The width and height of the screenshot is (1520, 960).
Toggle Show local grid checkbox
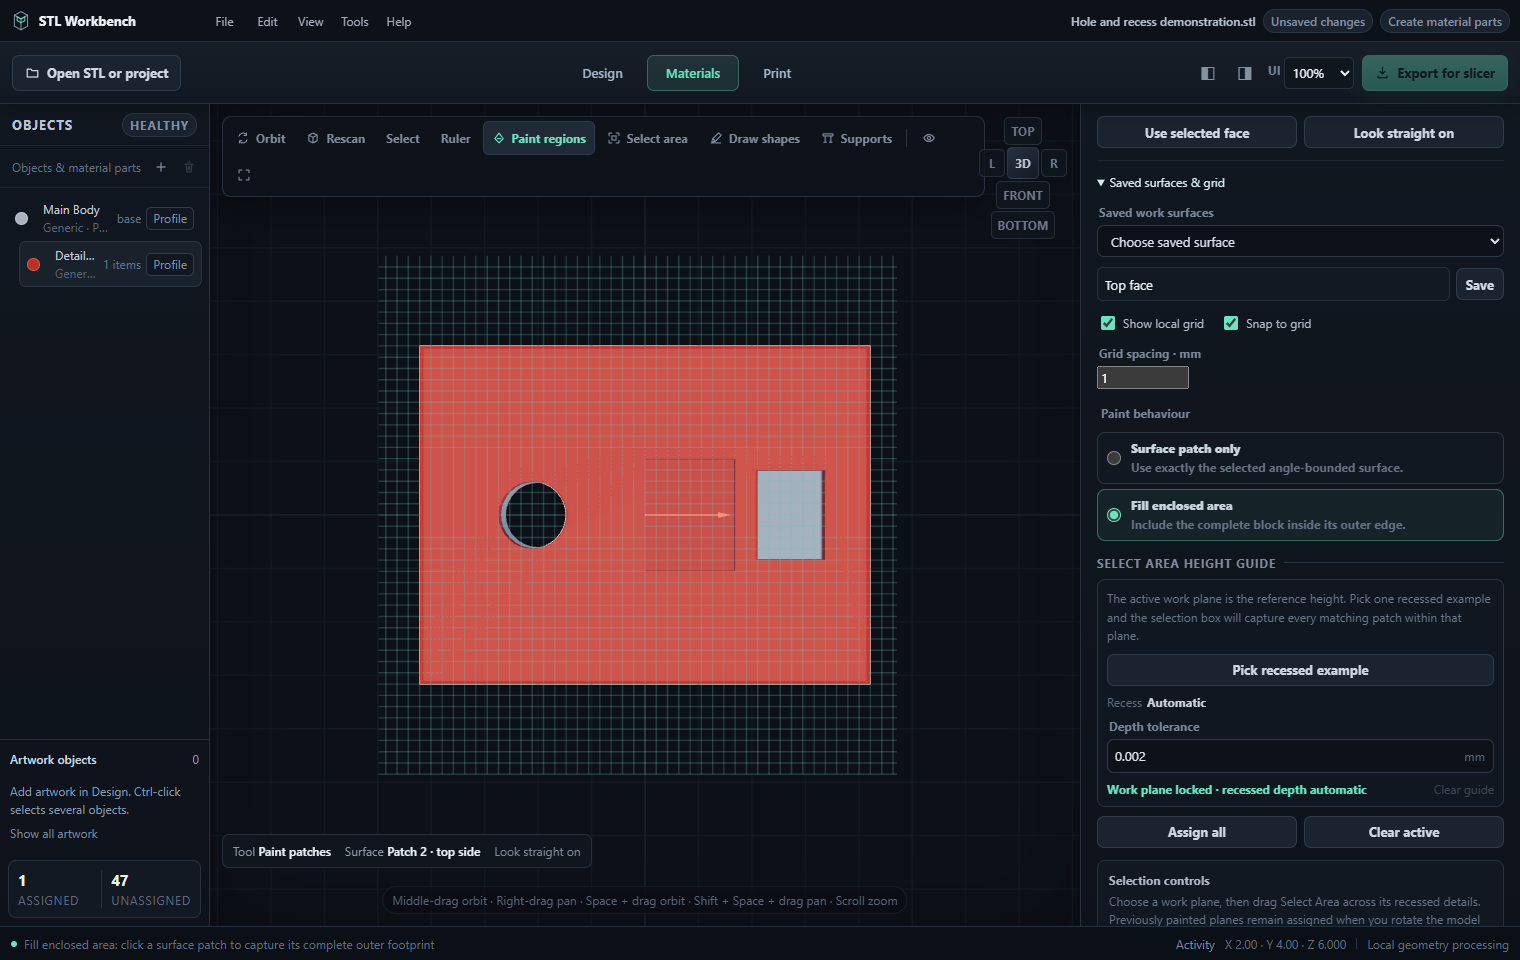(1108, 323)
